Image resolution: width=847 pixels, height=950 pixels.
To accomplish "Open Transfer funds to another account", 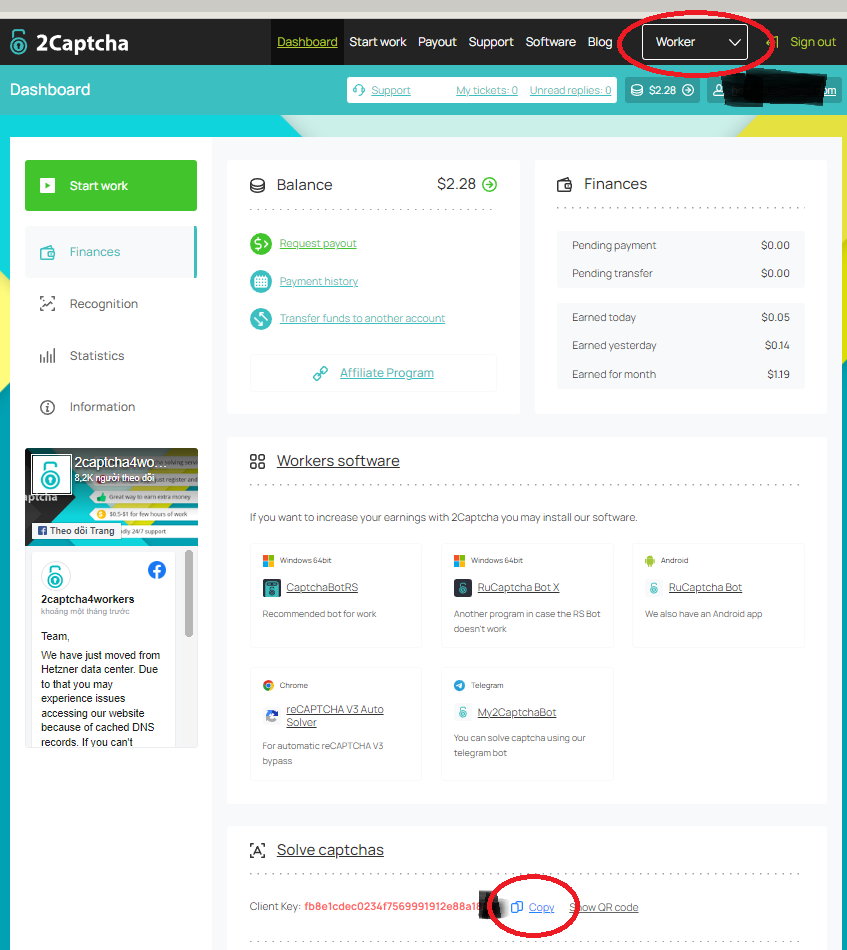I will (362, 319).
